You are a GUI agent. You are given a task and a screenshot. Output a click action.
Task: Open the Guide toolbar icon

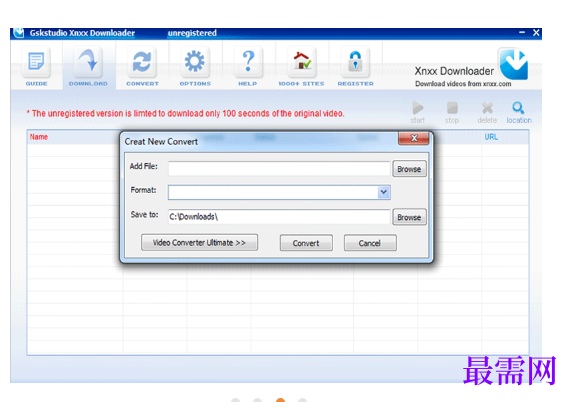click(x=36, y=62)
